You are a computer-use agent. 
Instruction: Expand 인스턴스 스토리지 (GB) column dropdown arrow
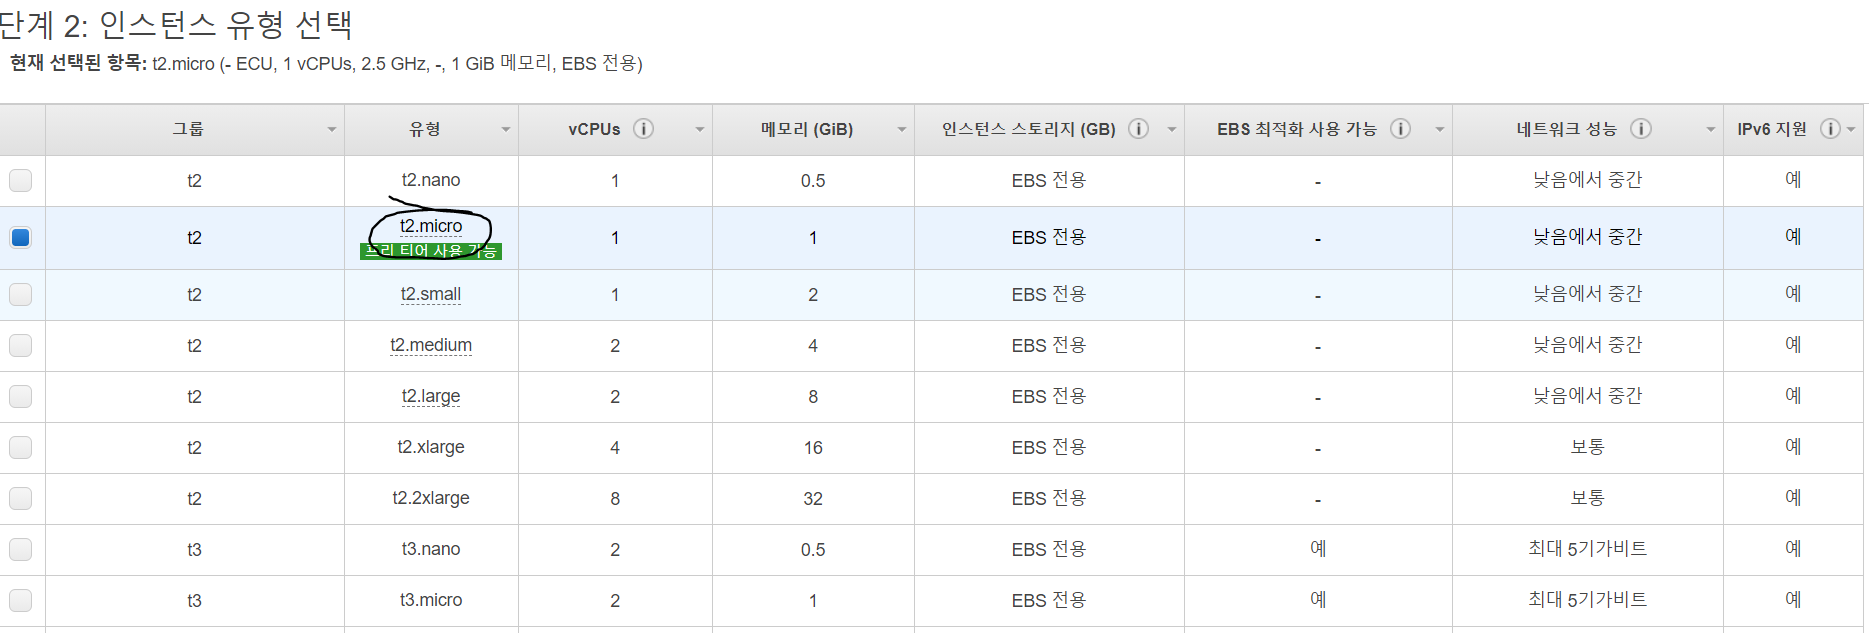[1171, 130]
